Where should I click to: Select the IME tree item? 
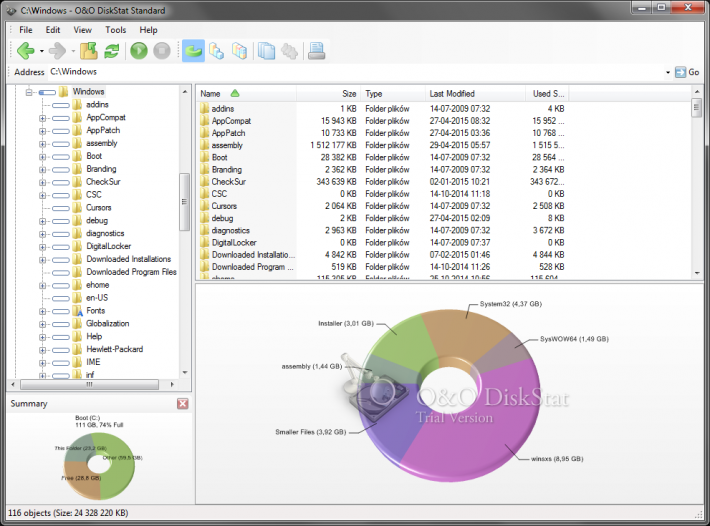point(93,362)
